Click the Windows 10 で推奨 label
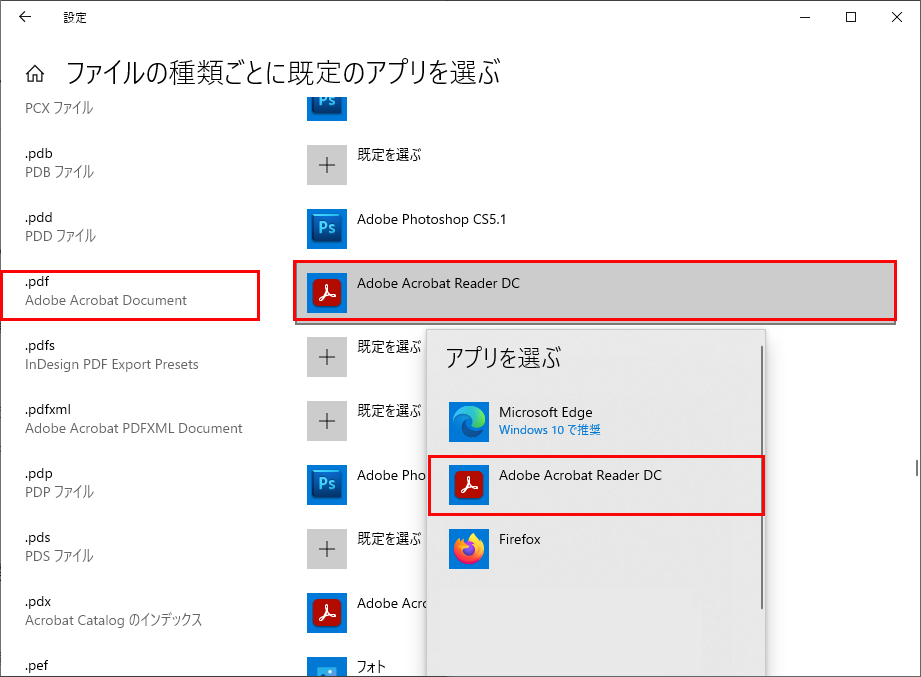The height and width of the screenshot is (677, 921). [x=549, y=430]
